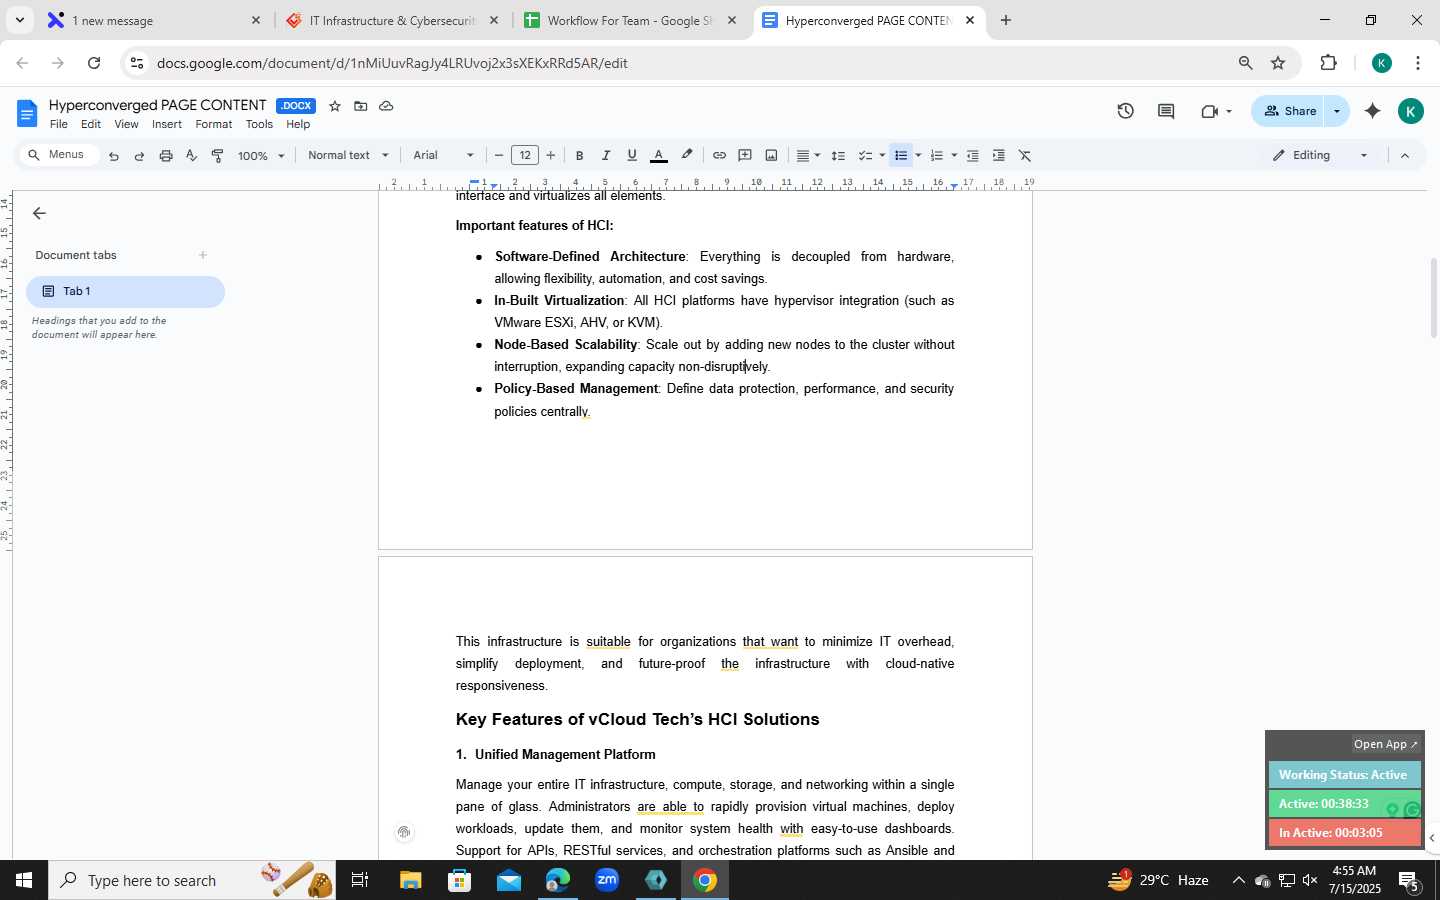The height and width of the screenshot is (900, 1440).
Task: Open the View menu
Action: [126, 125]
